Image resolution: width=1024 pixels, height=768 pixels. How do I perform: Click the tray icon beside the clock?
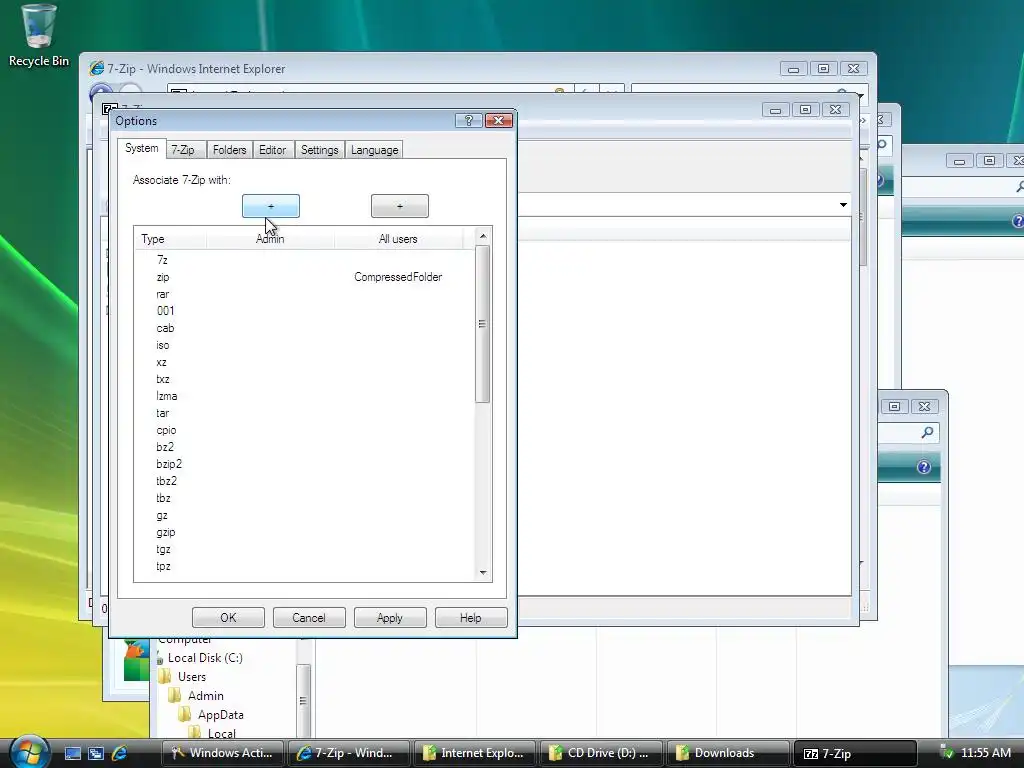pos(946,753)
